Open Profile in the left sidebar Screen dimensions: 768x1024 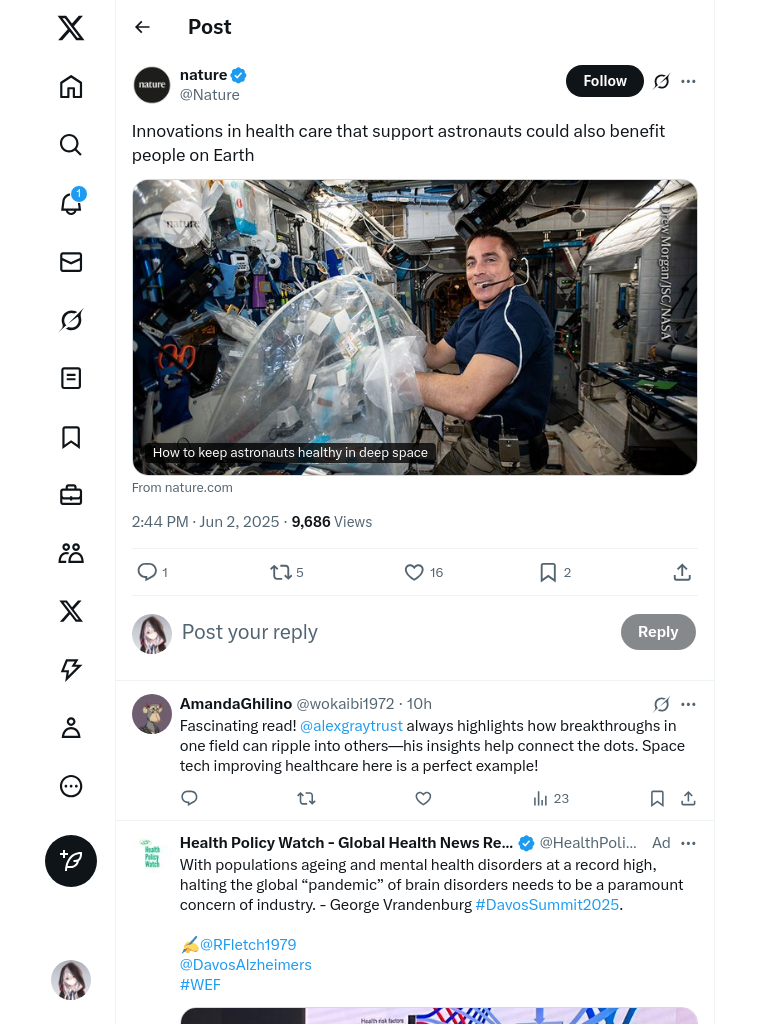[x=71, y=728]
